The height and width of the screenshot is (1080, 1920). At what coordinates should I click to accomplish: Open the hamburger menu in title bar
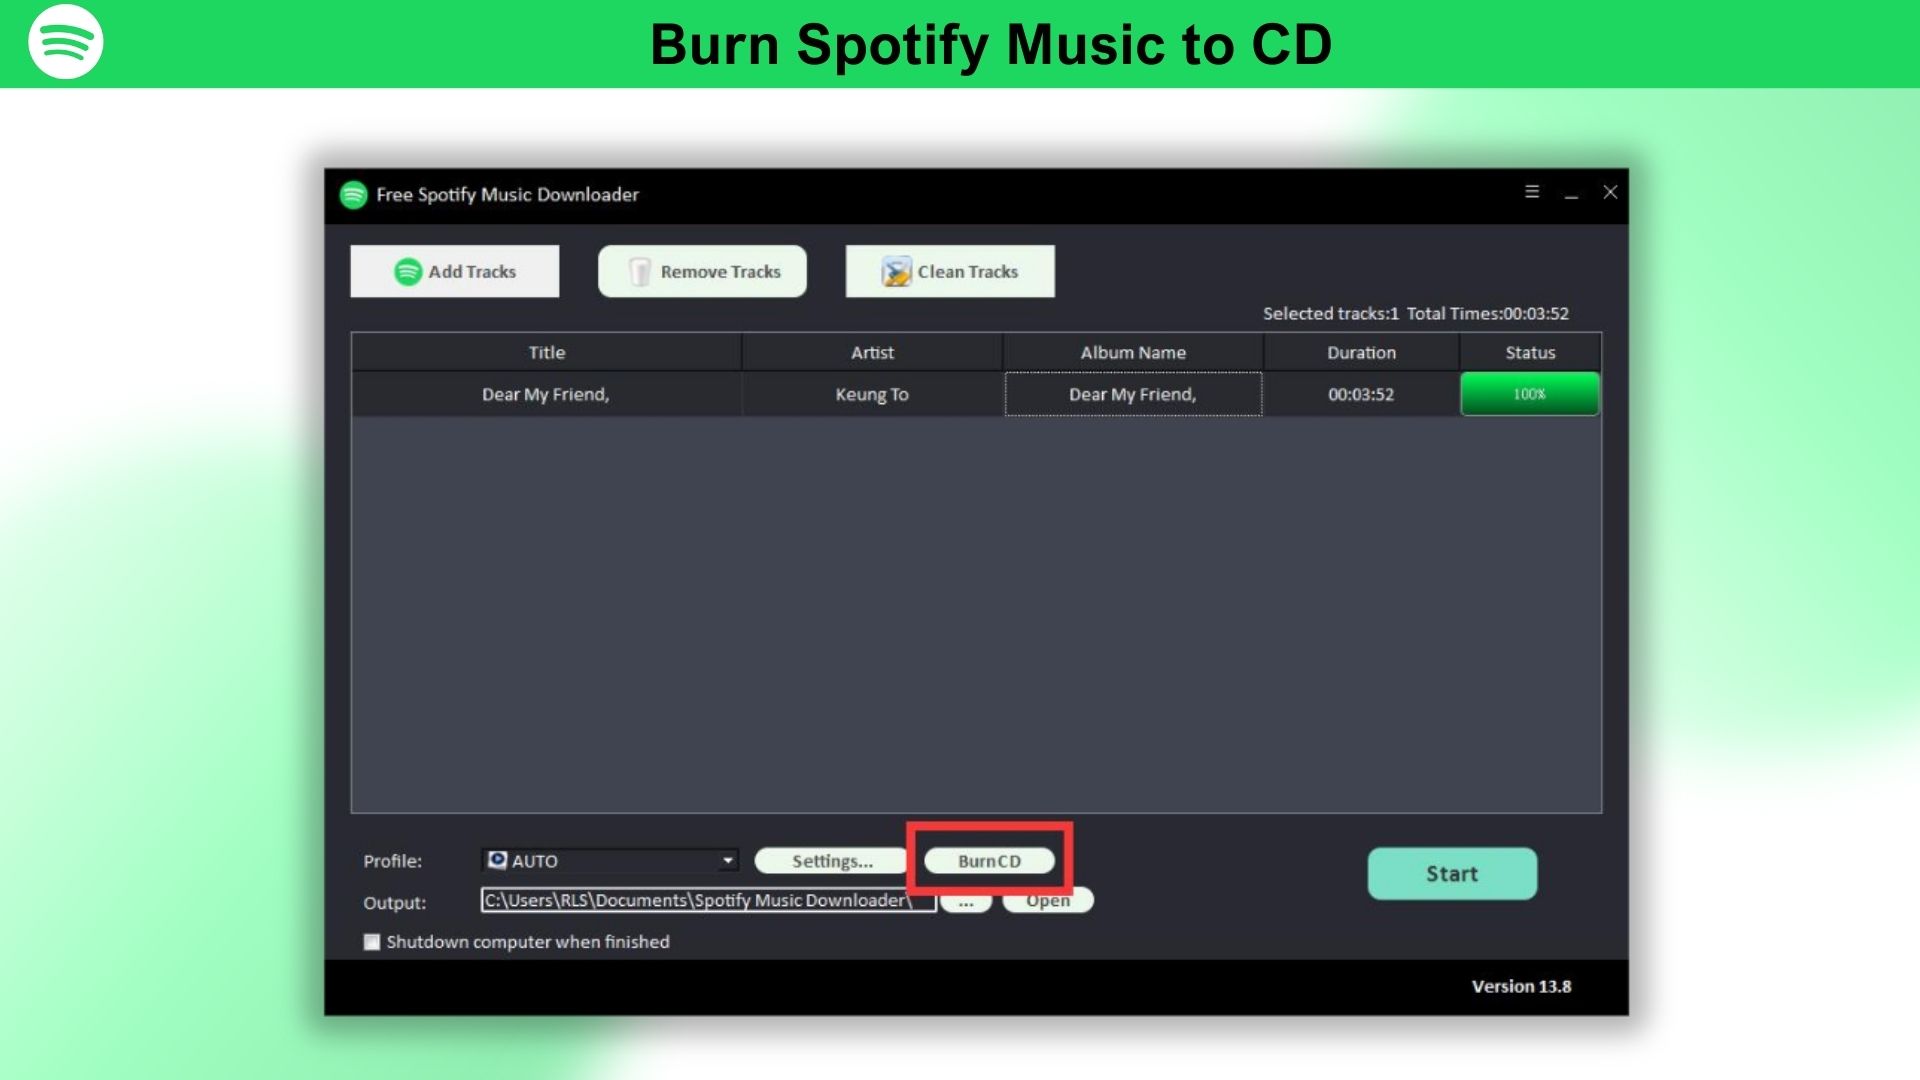(1531, 192)
